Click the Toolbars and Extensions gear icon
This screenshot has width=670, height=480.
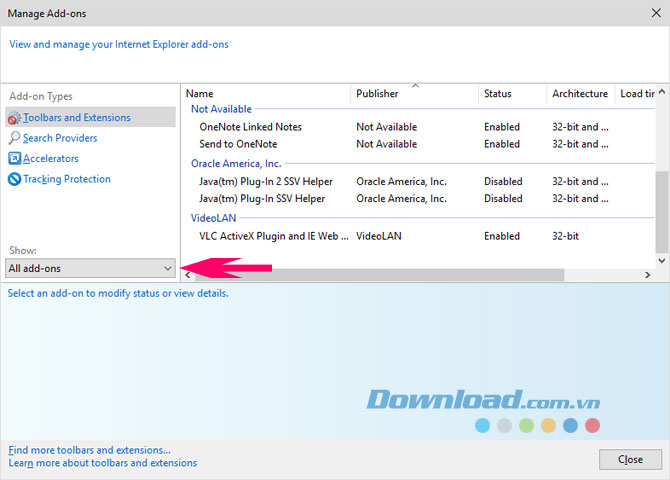point(14,118)
